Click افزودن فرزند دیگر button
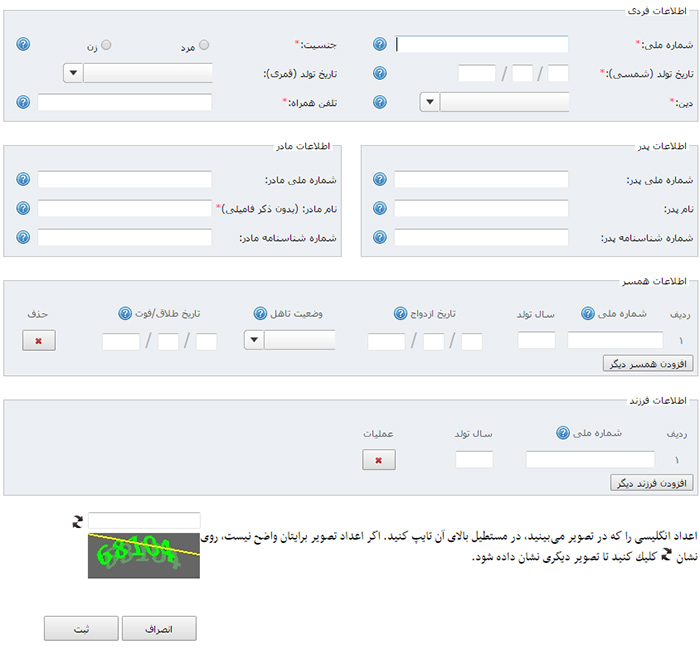Screen dimensions: 700x654 652,483
